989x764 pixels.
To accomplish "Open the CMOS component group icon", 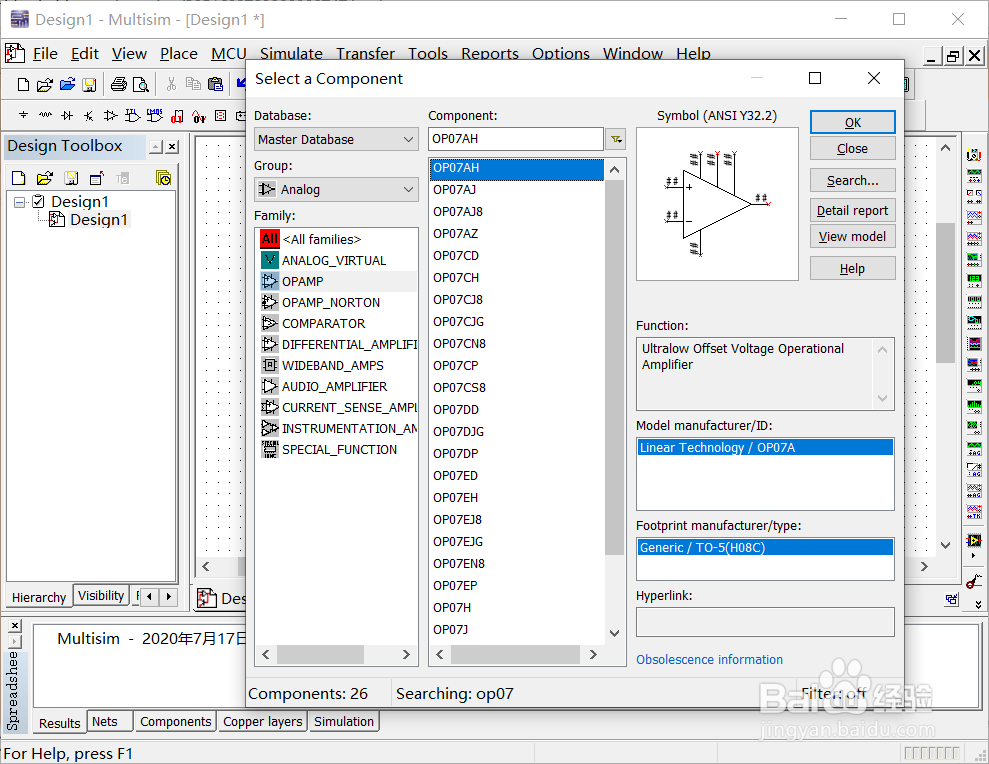I will (155, 115).
